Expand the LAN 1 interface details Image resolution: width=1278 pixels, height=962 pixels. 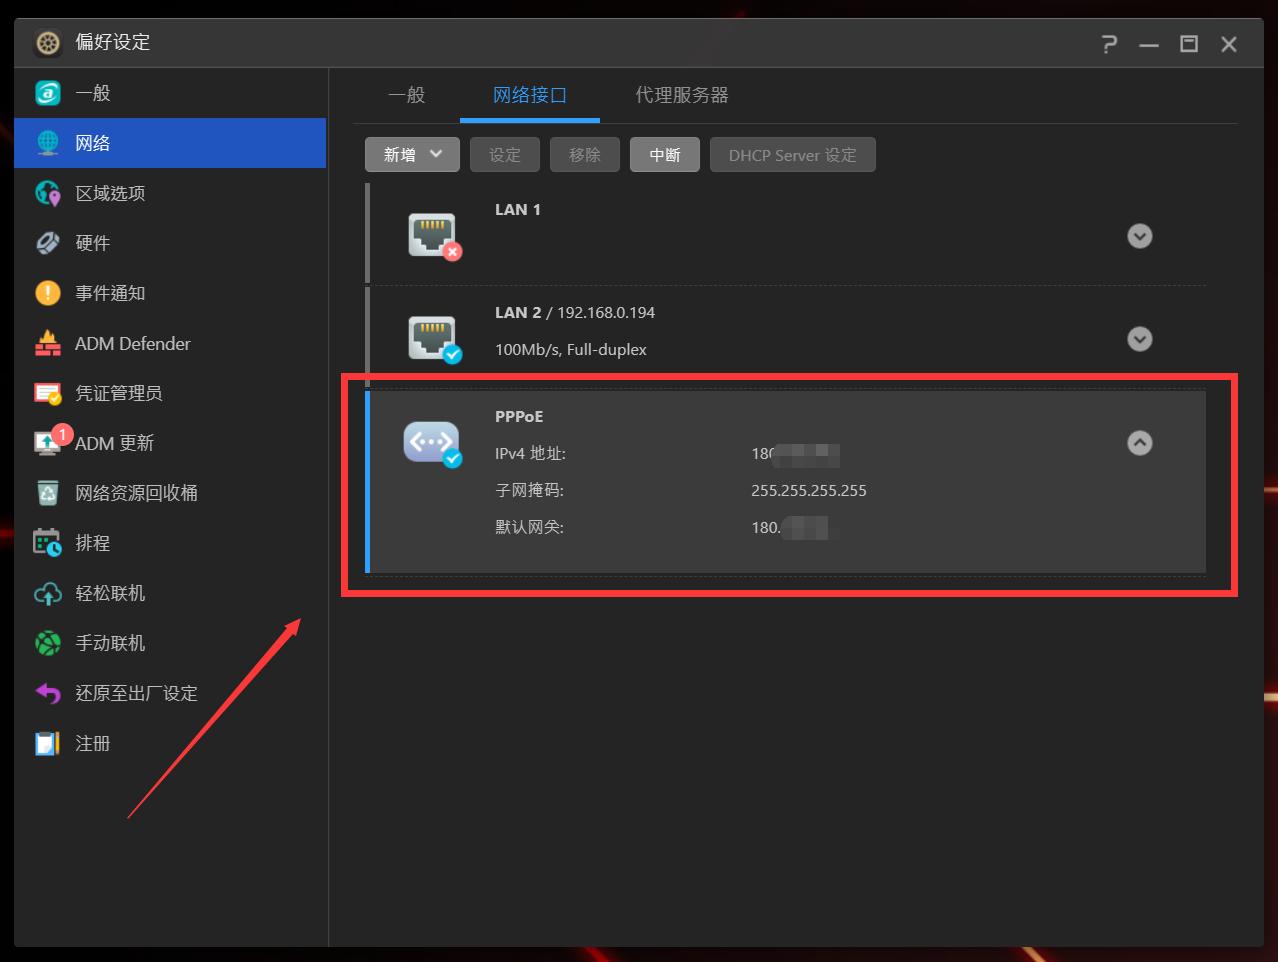coord(1139,236)
